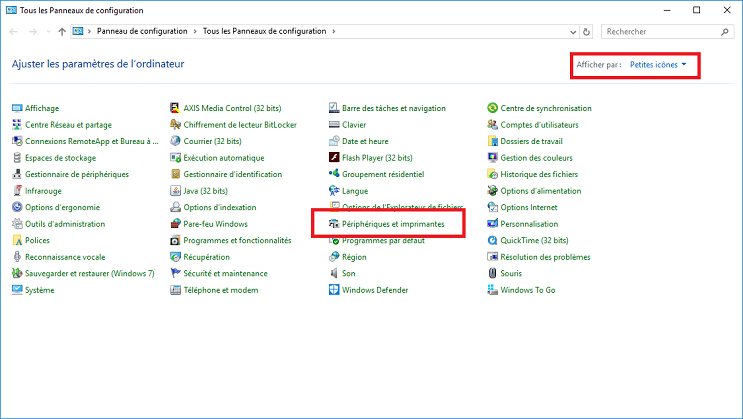Viewport: 743px width, 419px height.
Task: Open the Petites icônes view dropdown
Action: (x=658, y=65)
